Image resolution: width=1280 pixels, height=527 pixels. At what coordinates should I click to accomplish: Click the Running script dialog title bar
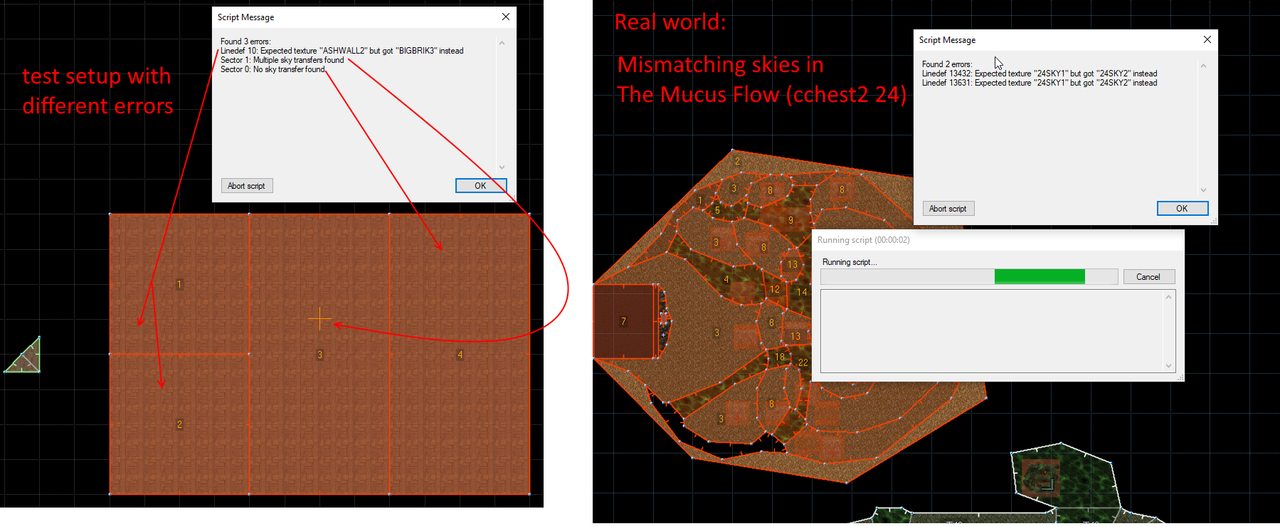(x=998, y=240)
